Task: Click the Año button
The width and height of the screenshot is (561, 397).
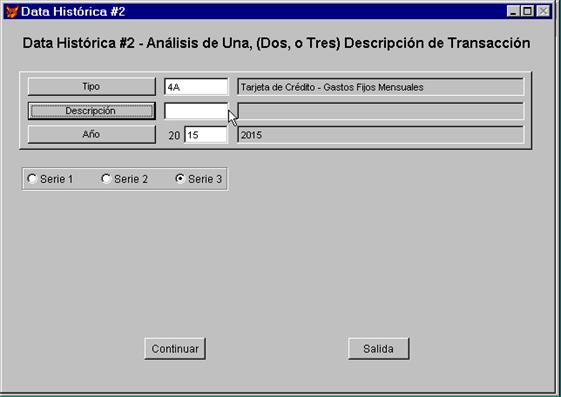Action: (x=92, y=134)
